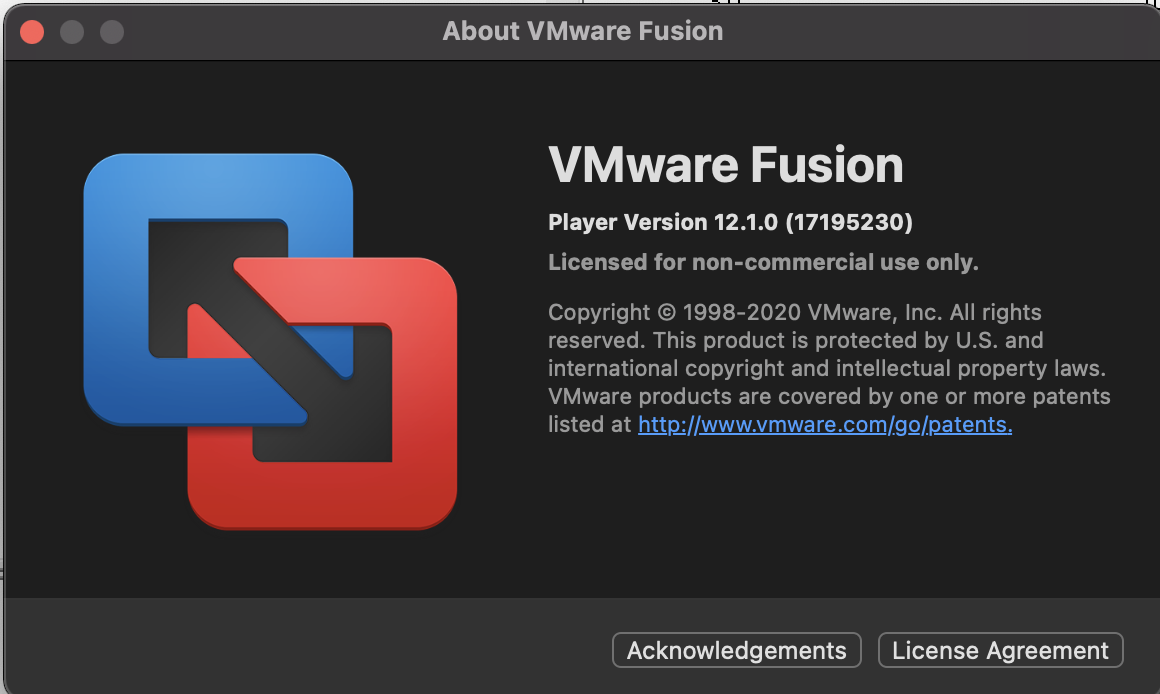The image size is (1160, 694).
Task: Click the grayed-out zoom window button
Action: [x=112, y=32]
